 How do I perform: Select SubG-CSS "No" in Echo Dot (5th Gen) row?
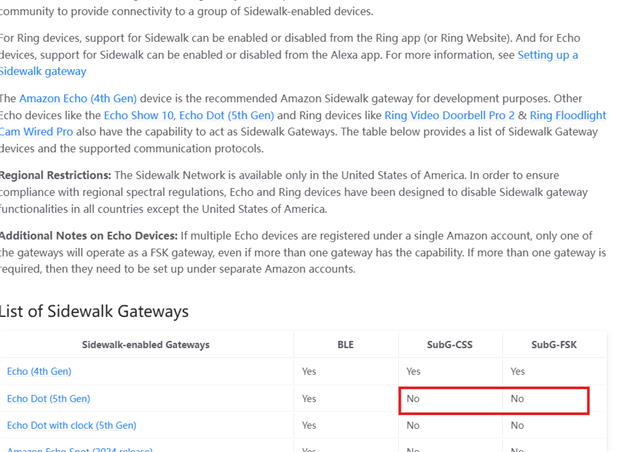413,399
